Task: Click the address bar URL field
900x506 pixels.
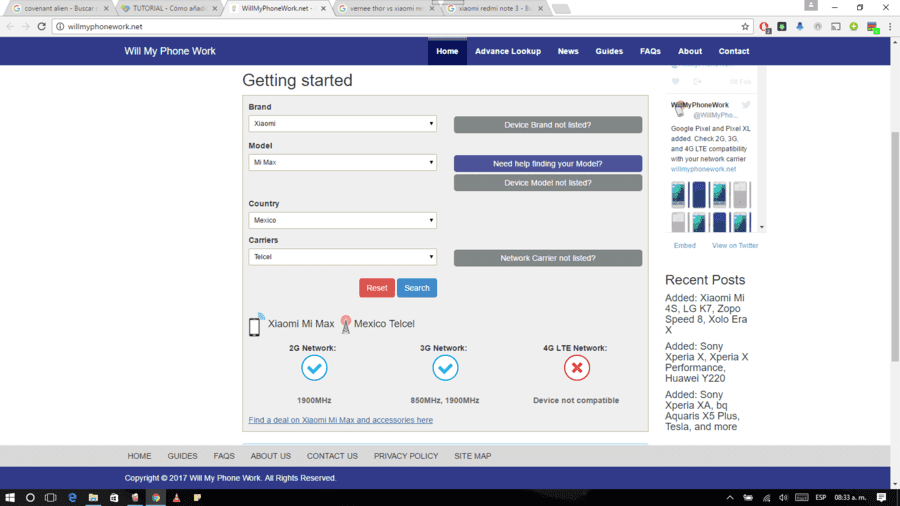Action: (x=402, y=26)
